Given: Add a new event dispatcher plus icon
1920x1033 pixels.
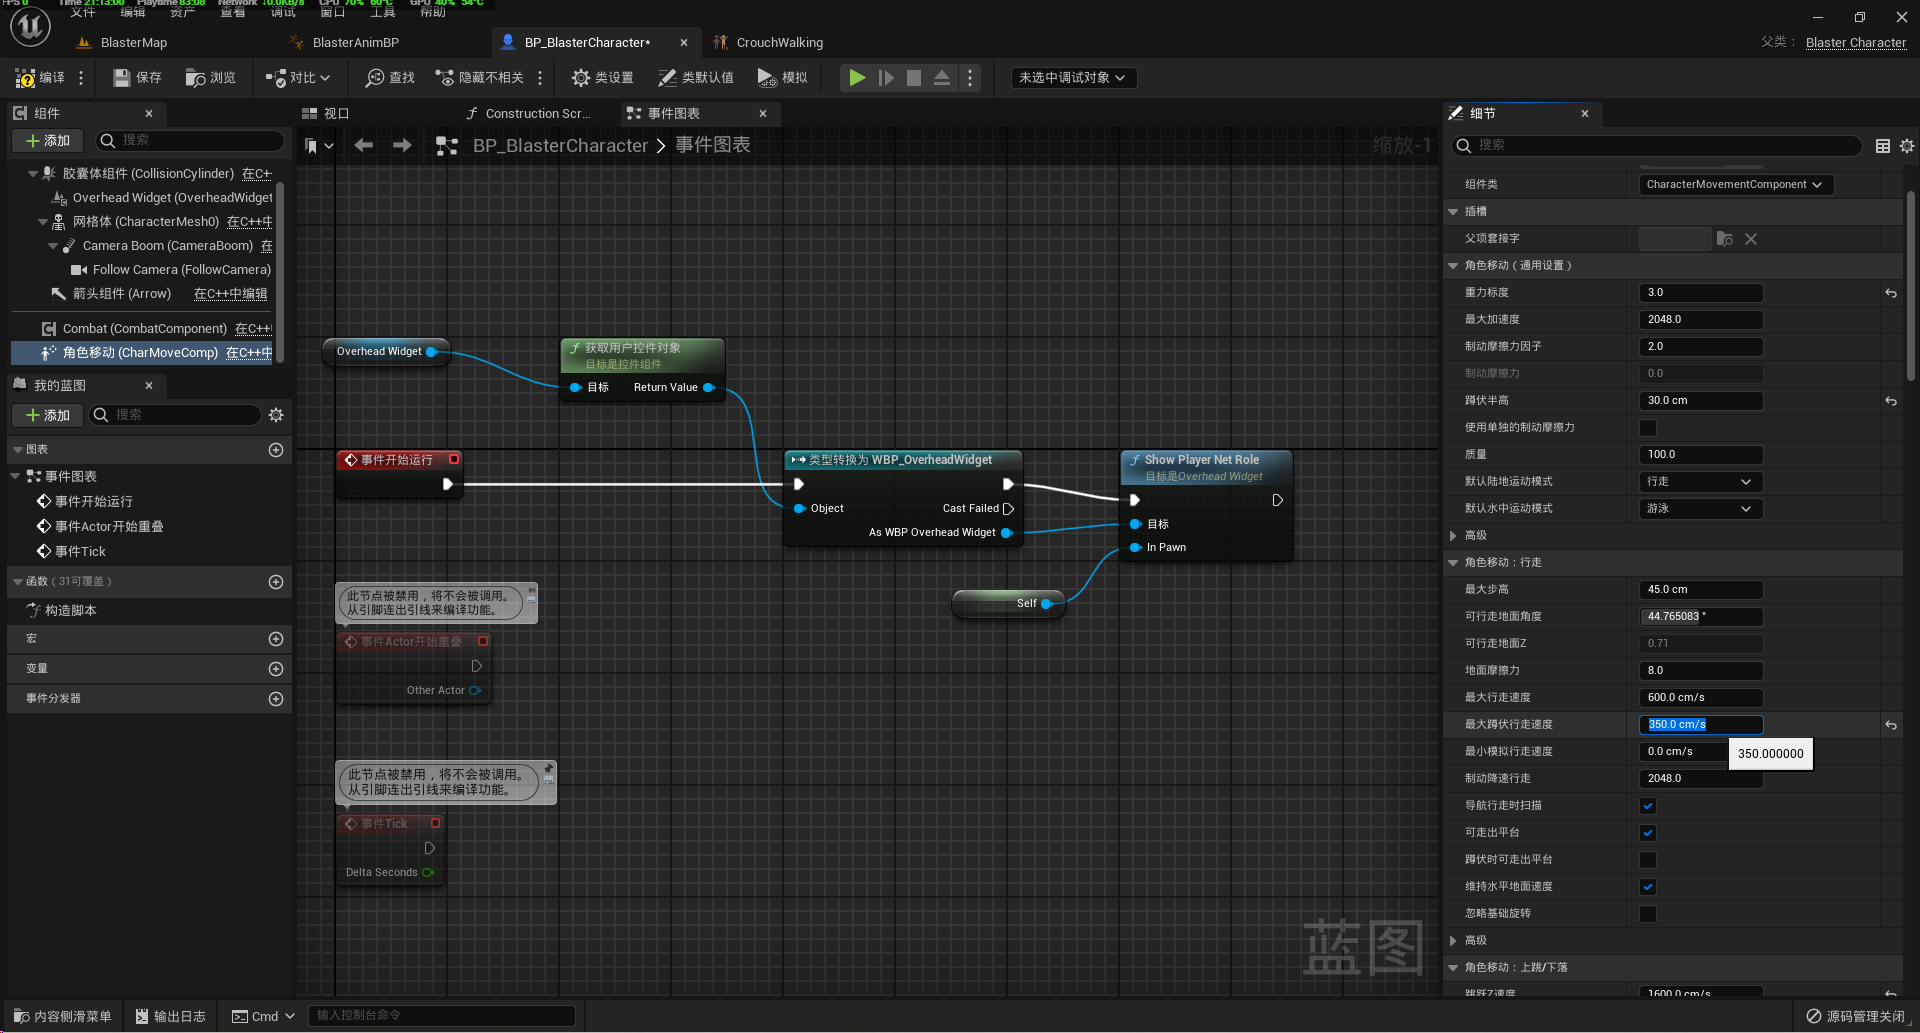Looking at the screenshot, I should tap(276, 699).
